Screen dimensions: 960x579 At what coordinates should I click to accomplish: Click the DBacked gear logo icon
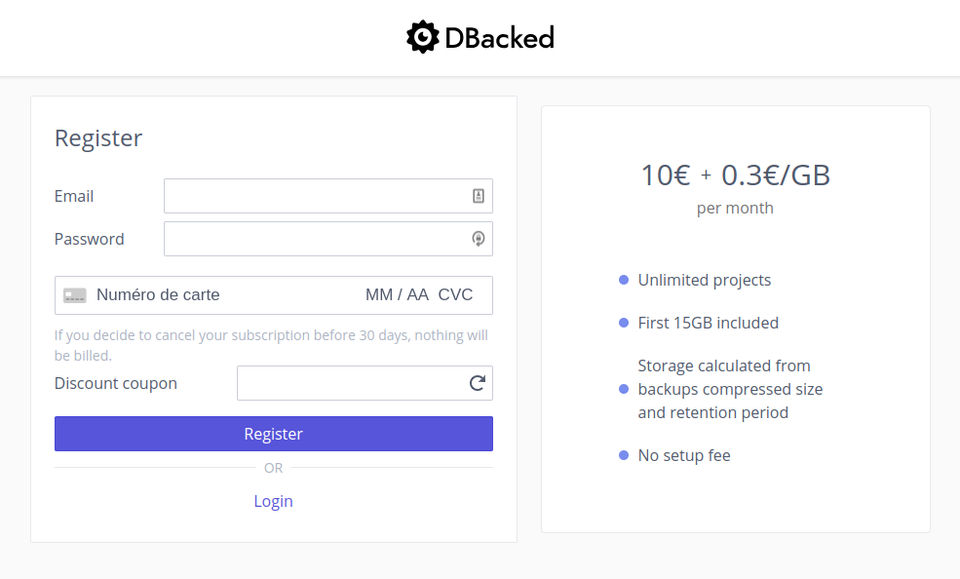click(422, 37)
